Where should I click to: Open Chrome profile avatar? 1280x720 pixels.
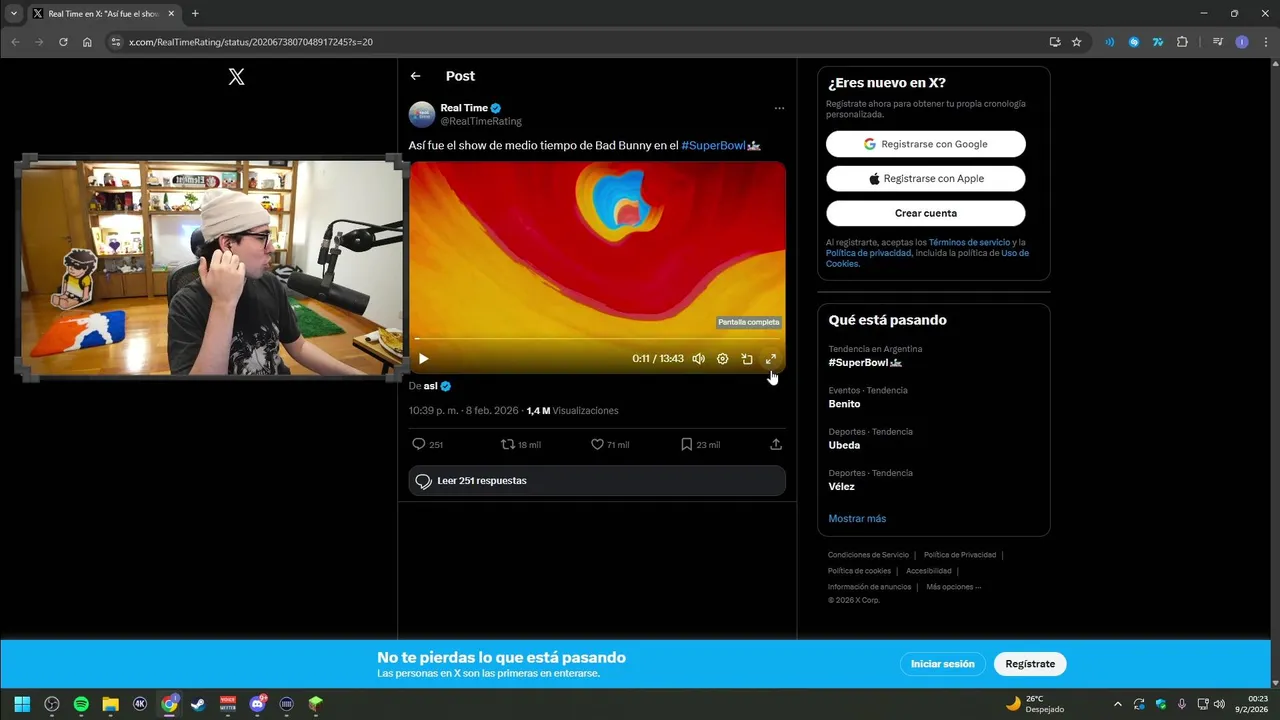tap(1242, 42)
